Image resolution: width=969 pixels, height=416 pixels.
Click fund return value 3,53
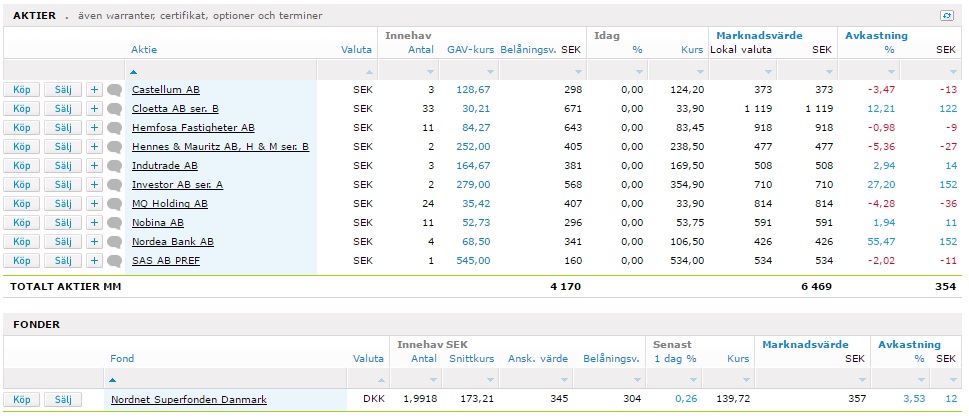[914, 399]
